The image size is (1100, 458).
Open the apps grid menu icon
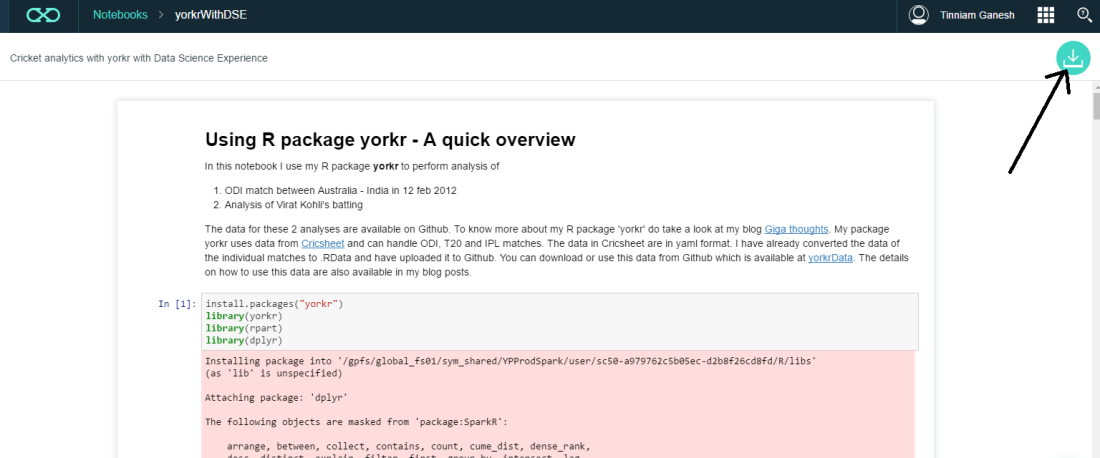pos(1046,15)
